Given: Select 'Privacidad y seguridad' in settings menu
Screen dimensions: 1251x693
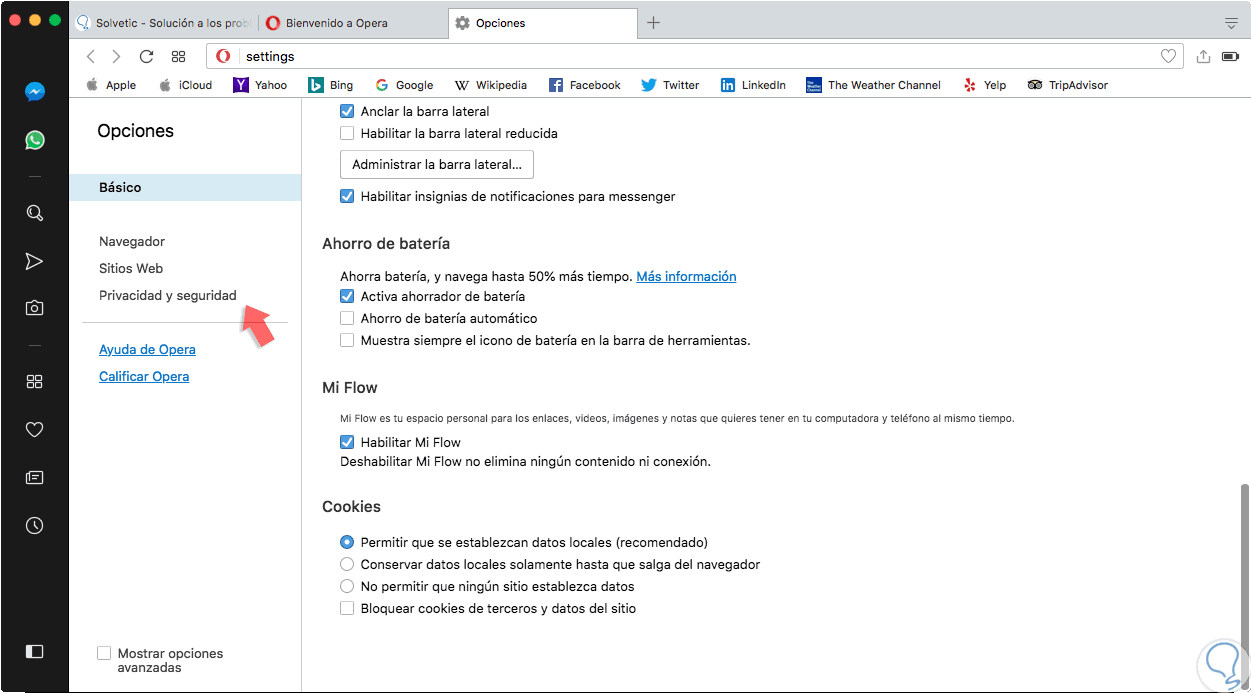Looking at the screenshot, I should 167,295.
